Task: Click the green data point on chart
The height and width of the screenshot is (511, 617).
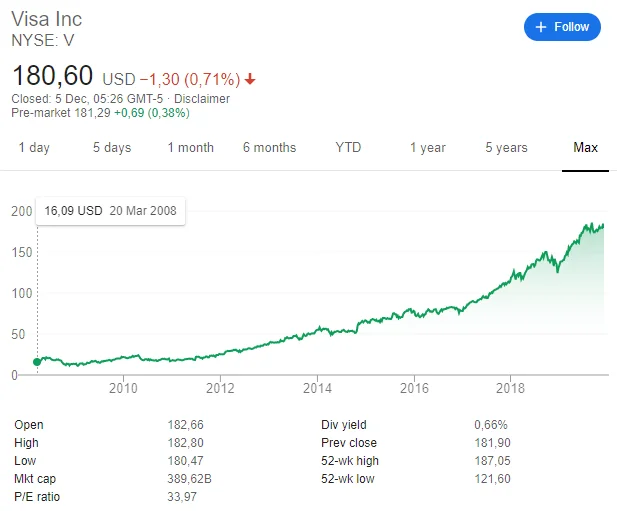Action: (37, 361)
